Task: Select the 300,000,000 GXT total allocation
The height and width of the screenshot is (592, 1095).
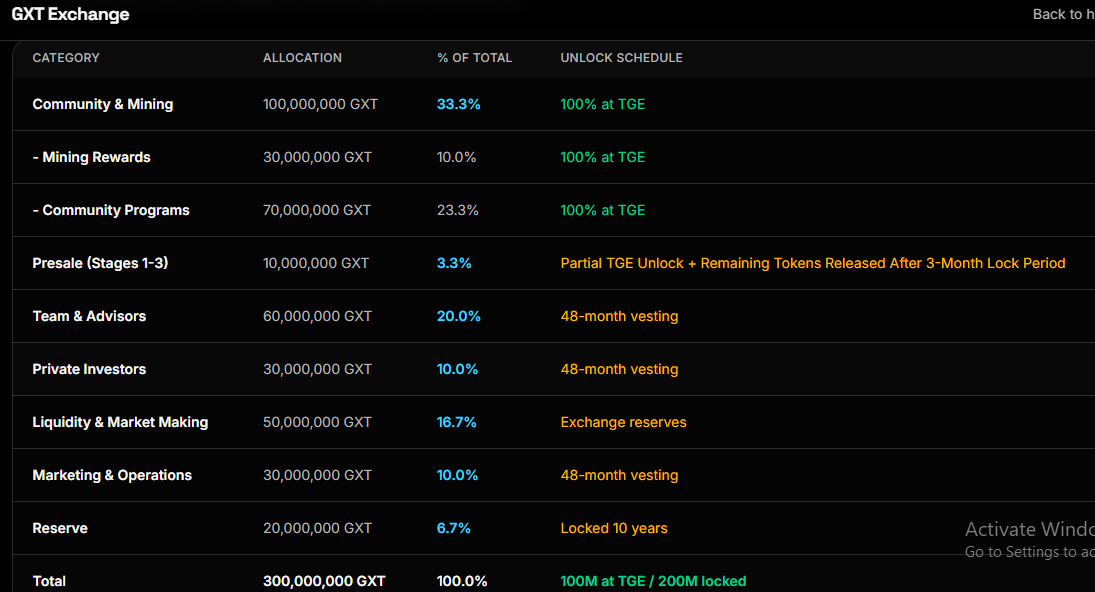Action: pyautogui.click(x=324, y=581)
